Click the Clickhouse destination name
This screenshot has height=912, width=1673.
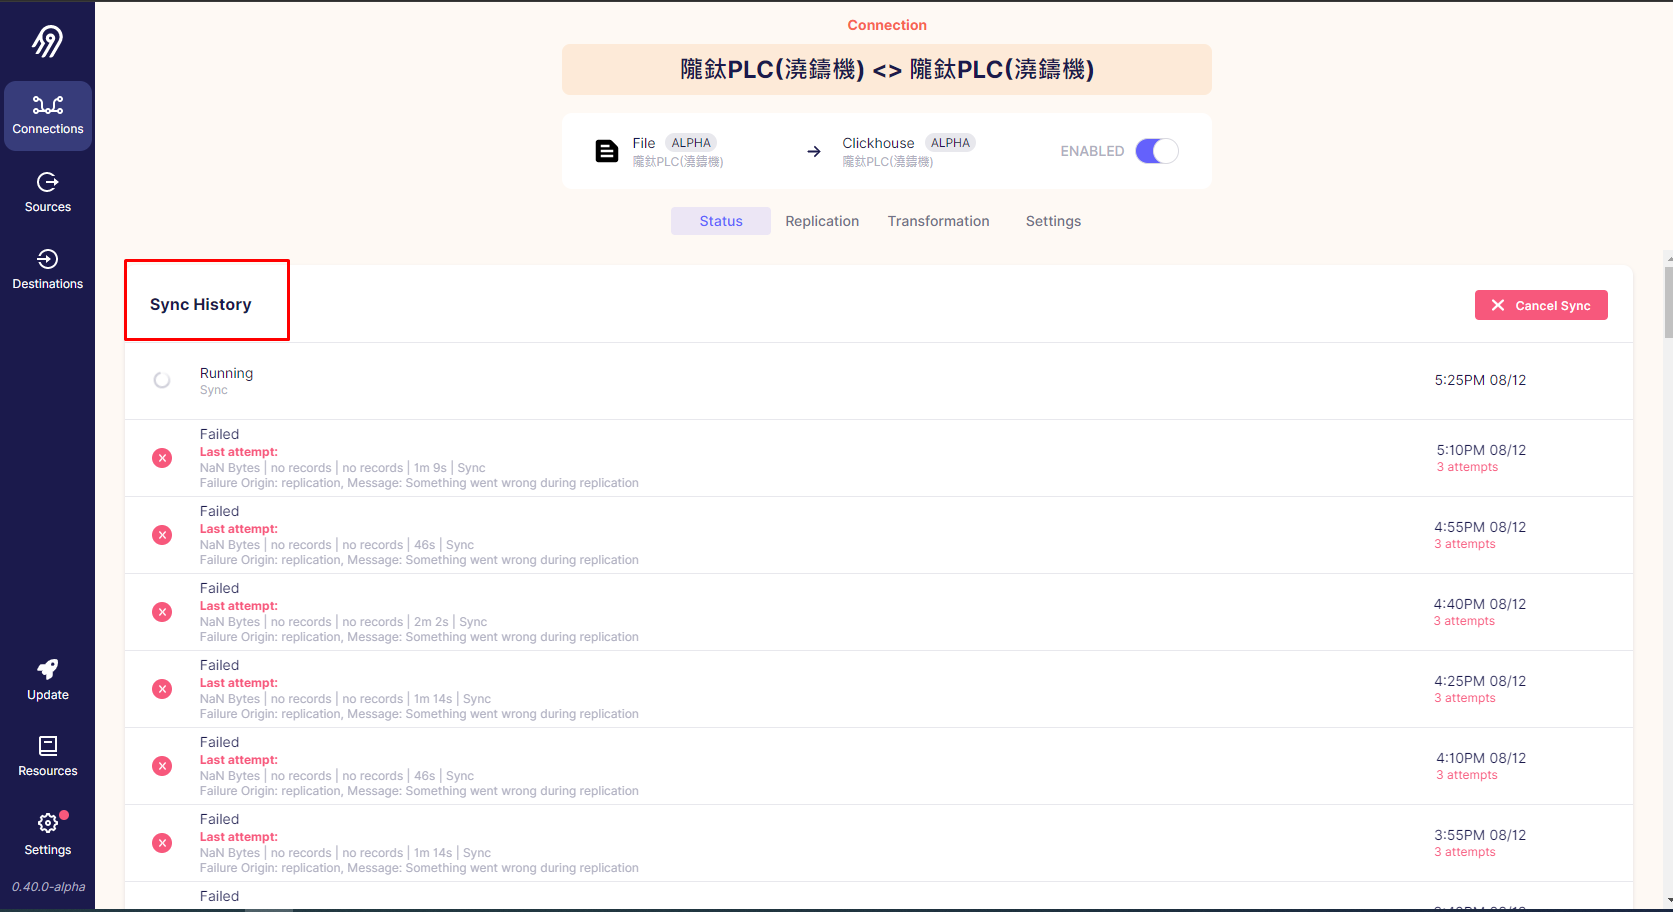(878, 143)
